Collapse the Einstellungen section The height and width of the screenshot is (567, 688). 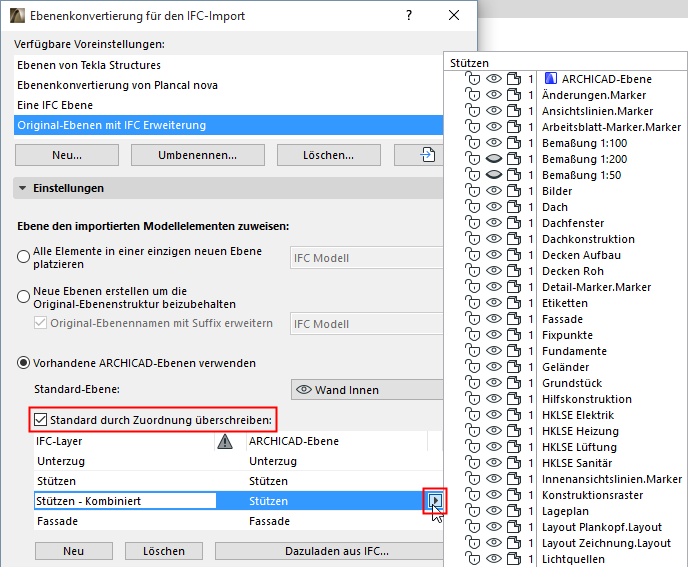22,188
